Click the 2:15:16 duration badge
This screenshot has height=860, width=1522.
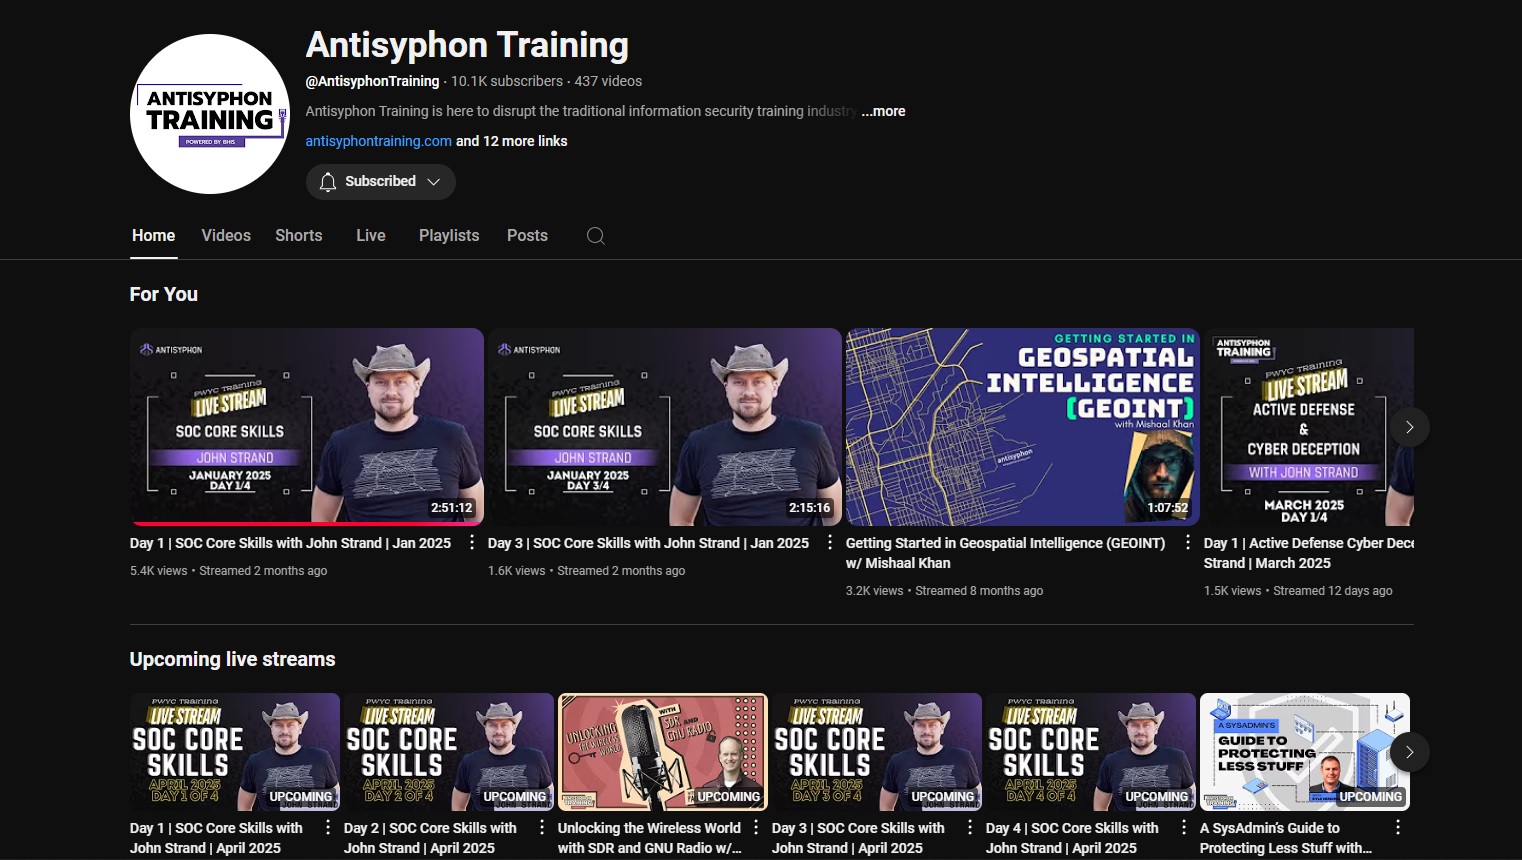810,508
